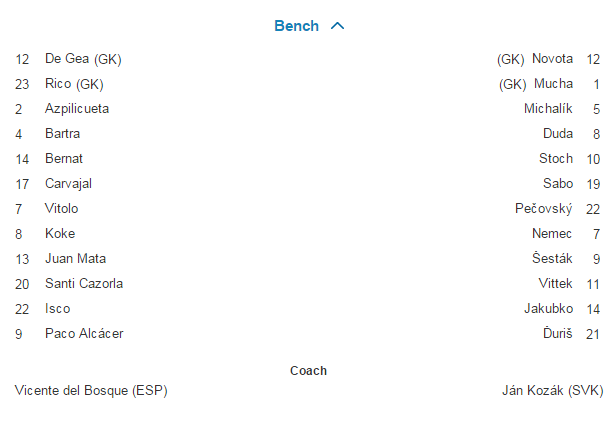The width and height of the screenshot is (615, 431).
Task: Click on Novota, Slovakia goalkeeper
Action: tap(552, 59)
